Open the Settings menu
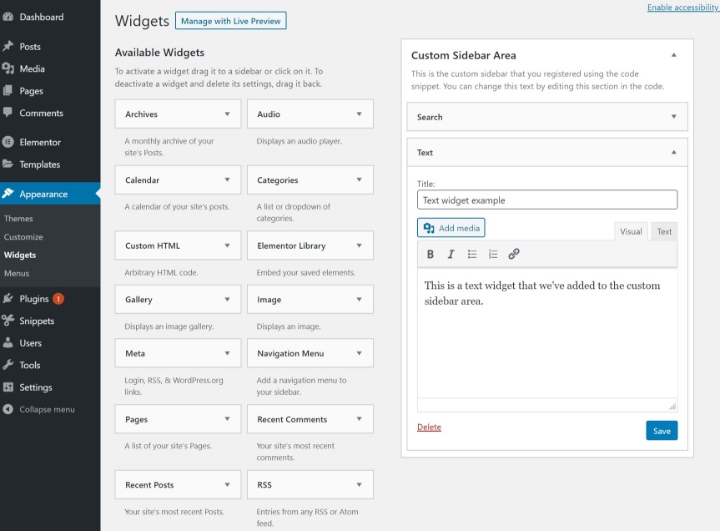 point(35,387)
